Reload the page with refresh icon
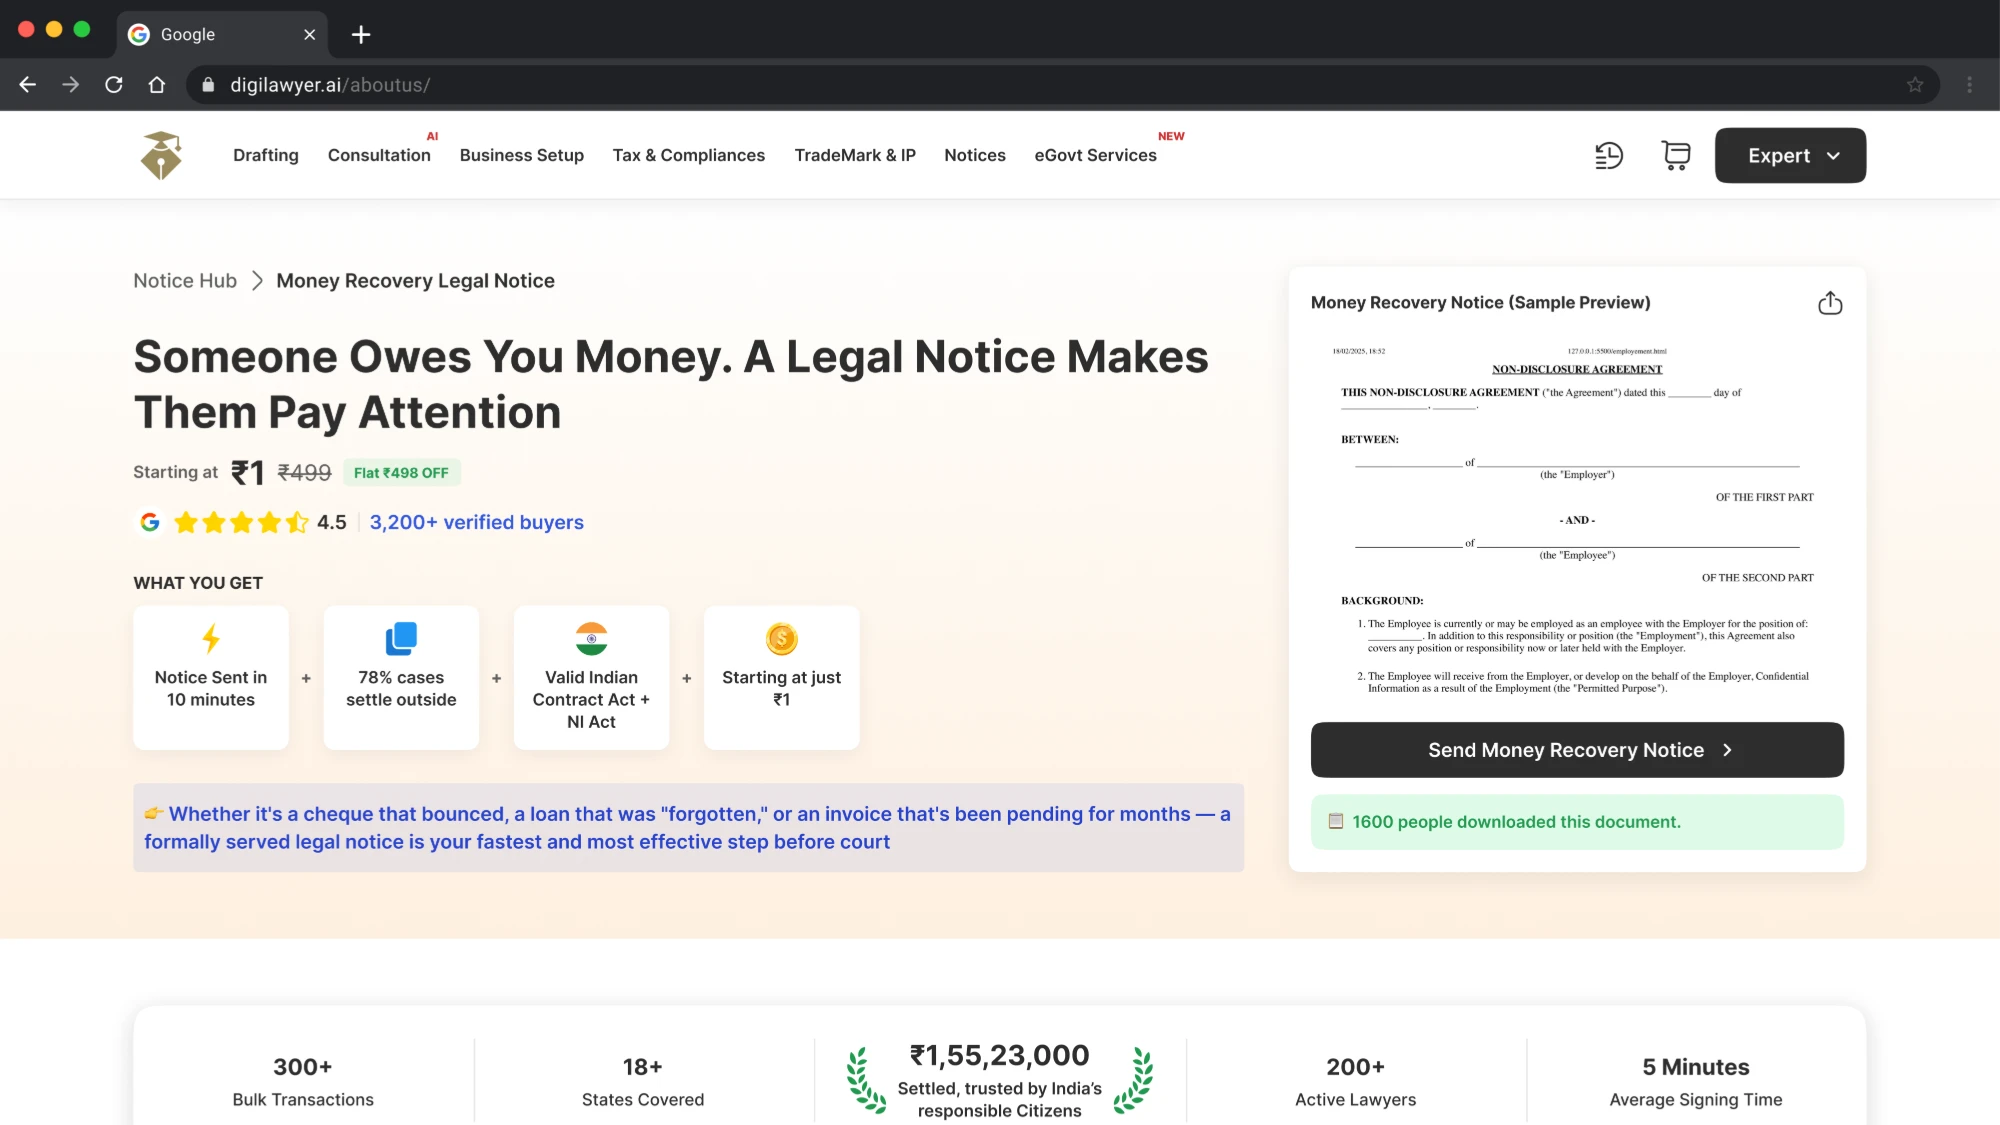Viewport: 2000px width, 1125px height. [x=114, y=85]
